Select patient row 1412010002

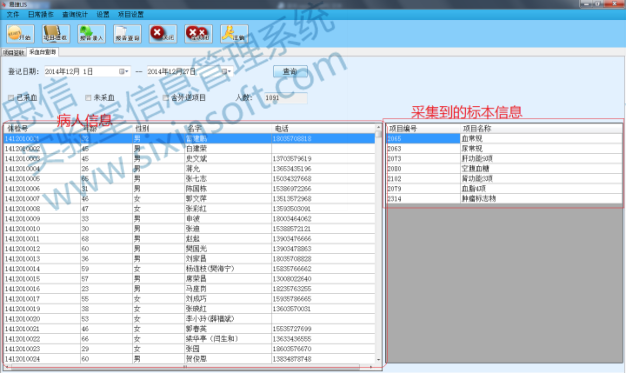click(x=189, y=149)
